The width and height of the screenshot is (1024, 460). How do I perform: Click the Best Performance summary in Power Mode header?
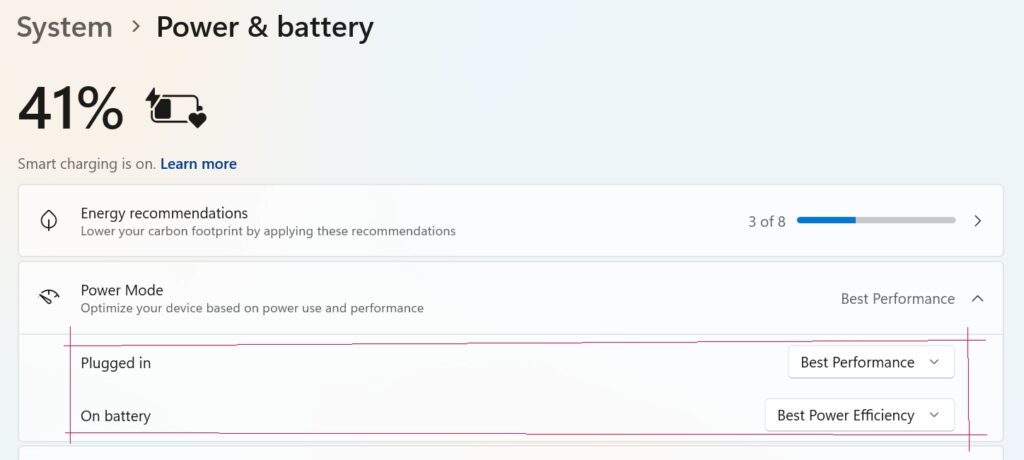tap(897, 298)
